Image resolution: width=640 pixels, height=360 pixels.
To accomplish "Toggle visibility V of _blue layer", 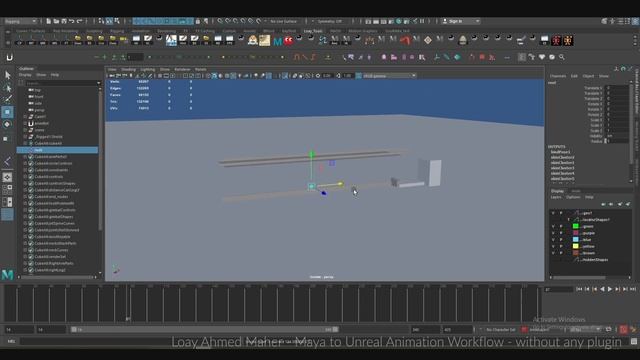I will (553, 240).
